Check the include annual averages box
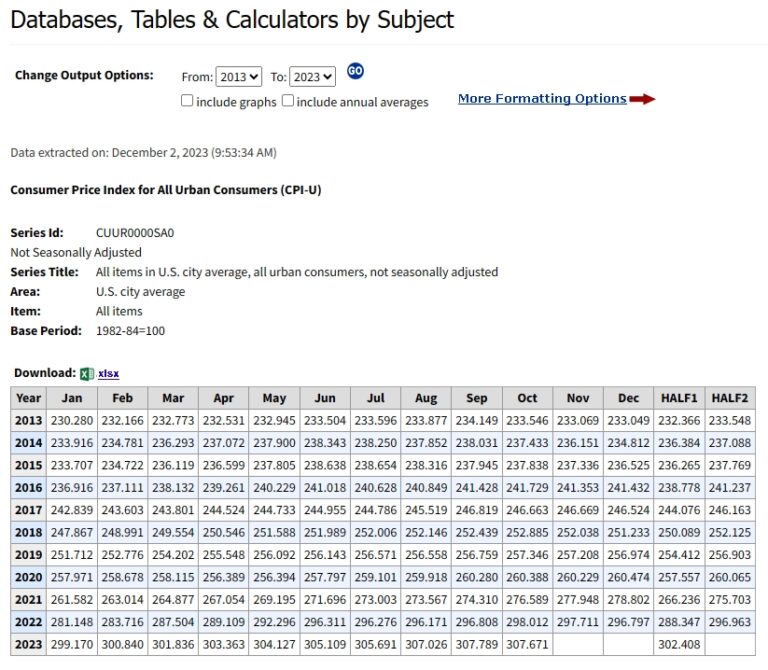768x670 pixels. [288, 100]
